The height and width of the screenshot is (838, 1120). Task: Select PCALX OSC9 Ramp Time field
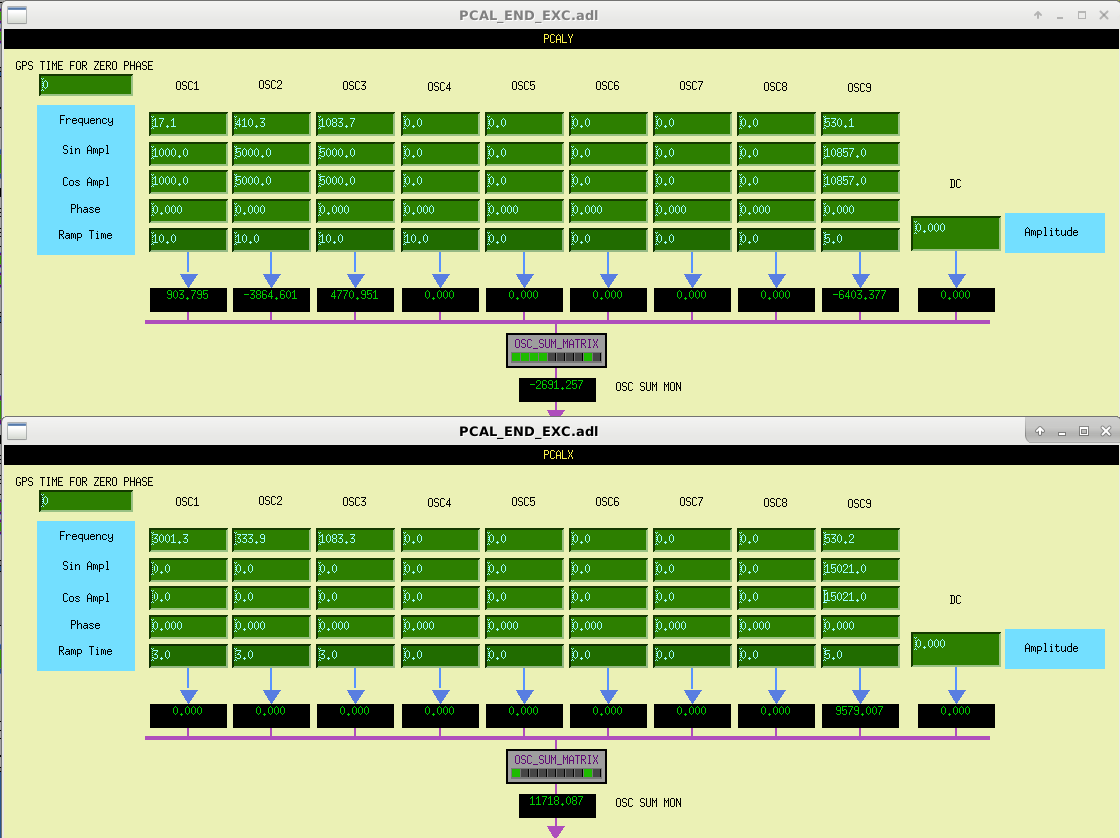(860, 656)
